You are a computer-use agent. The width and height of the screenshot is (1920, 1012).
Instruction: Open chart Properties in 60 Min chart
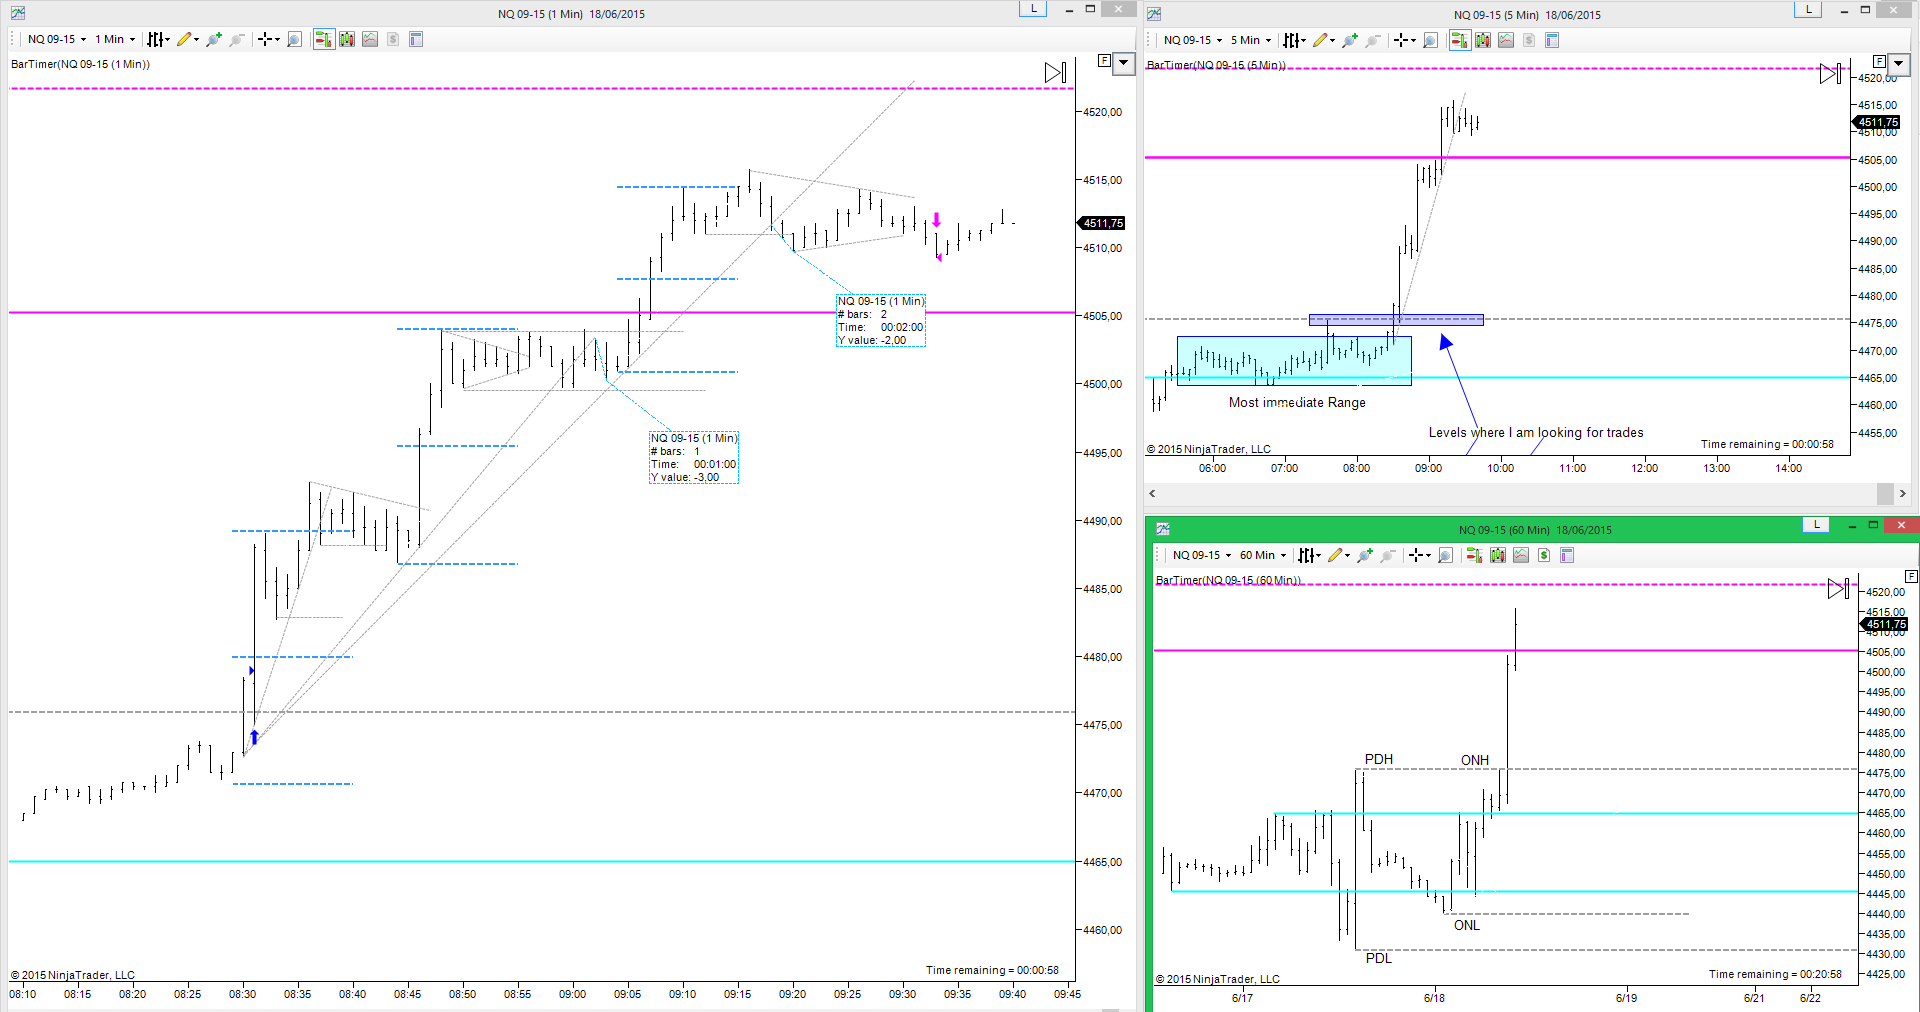pyautogui.click(x=1567, y=555)
